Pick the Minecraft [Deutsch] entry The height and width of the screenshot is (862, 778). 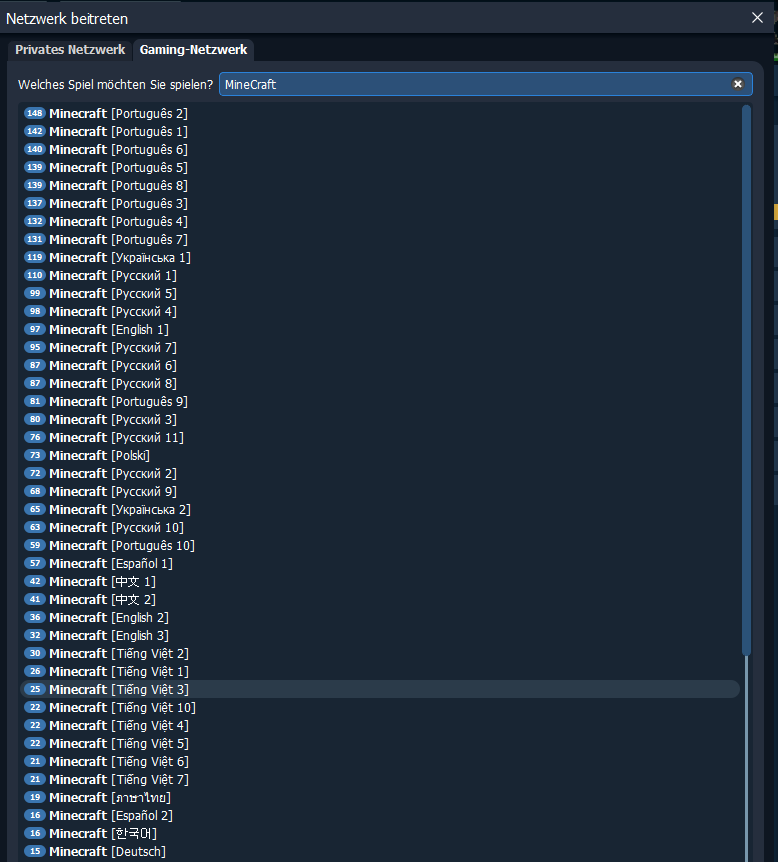click(x=380, y=852)
